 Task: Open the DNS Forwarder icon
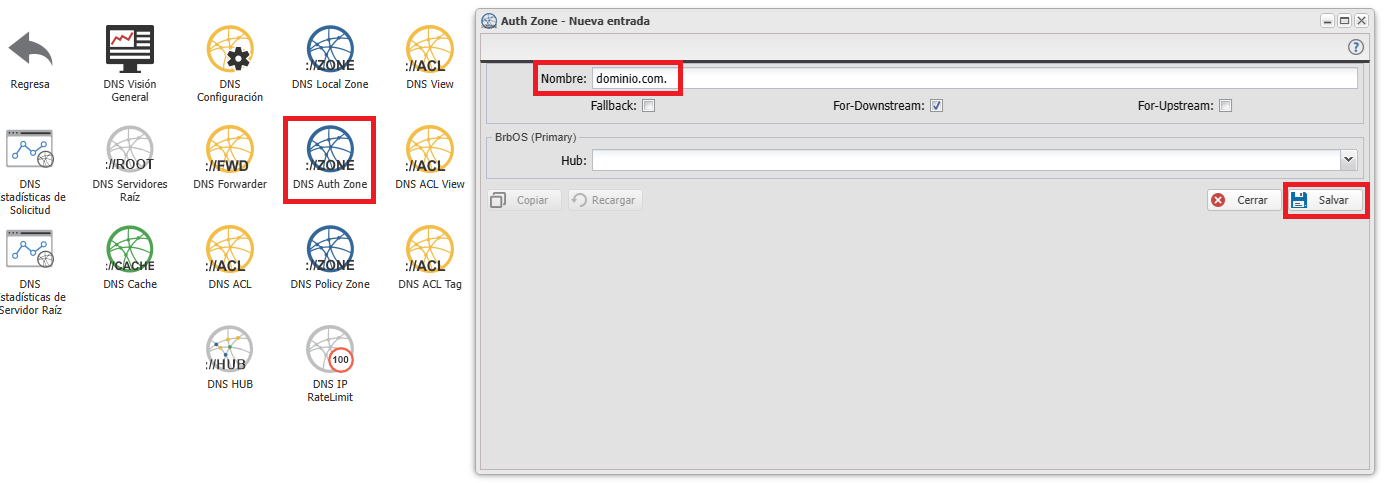(230, 151)
